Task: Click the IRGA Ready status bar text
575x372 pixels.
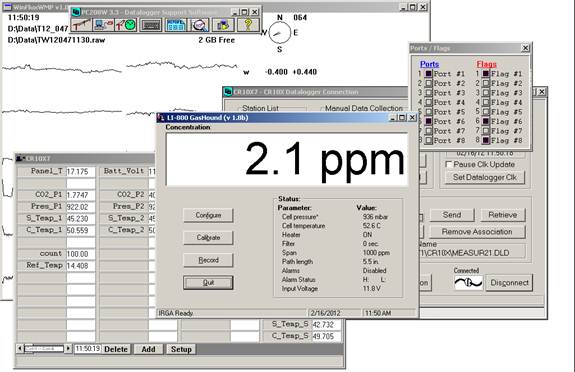Action: pyautogui.click(x=176, y=313)
